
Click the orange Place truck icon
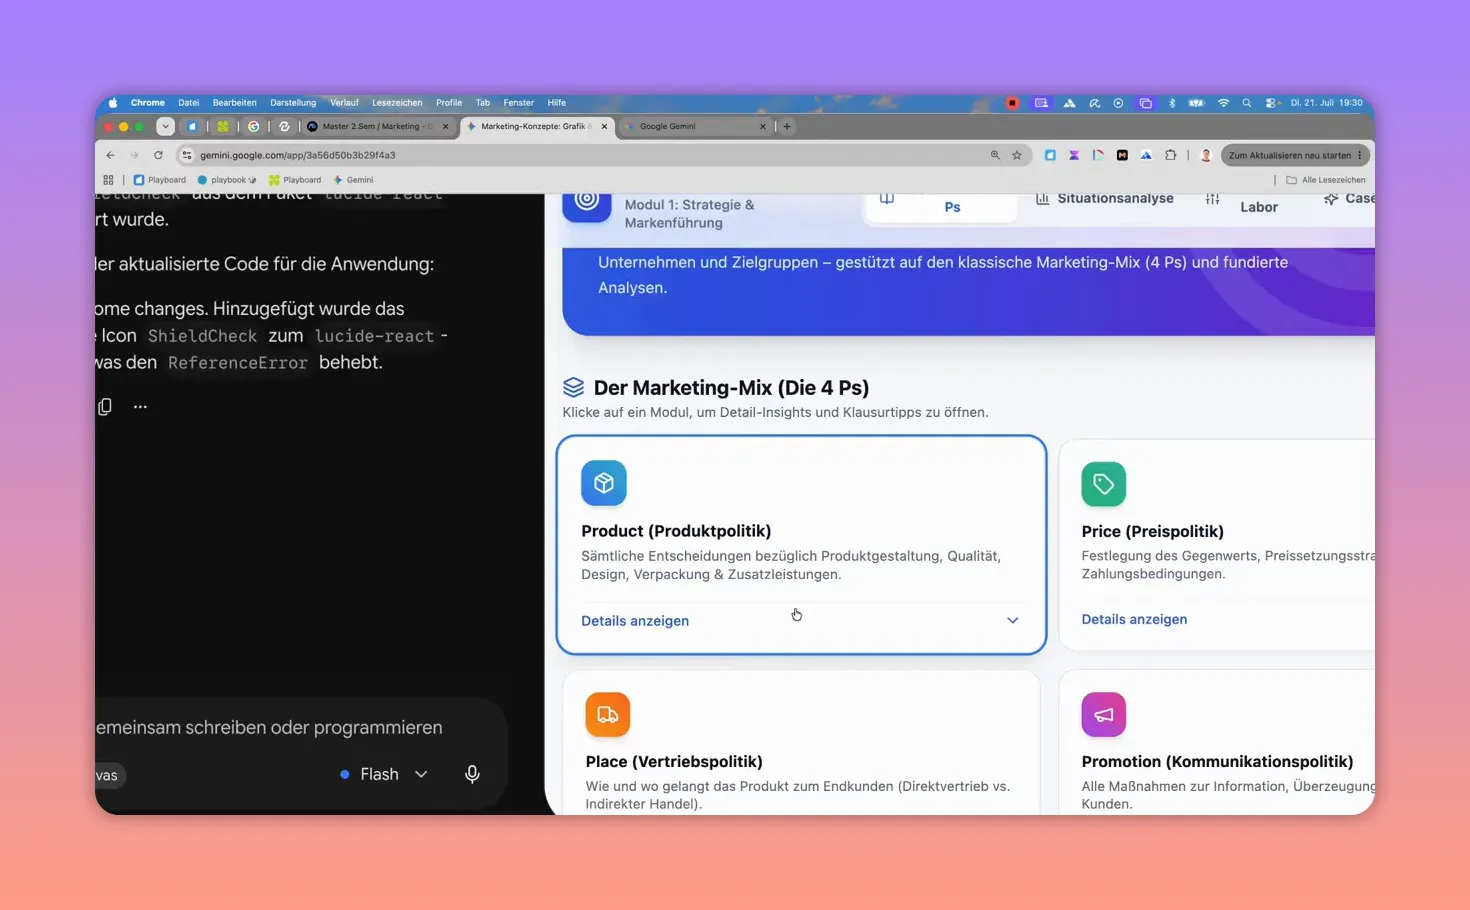pyautogui.click(x=608, y=714)
